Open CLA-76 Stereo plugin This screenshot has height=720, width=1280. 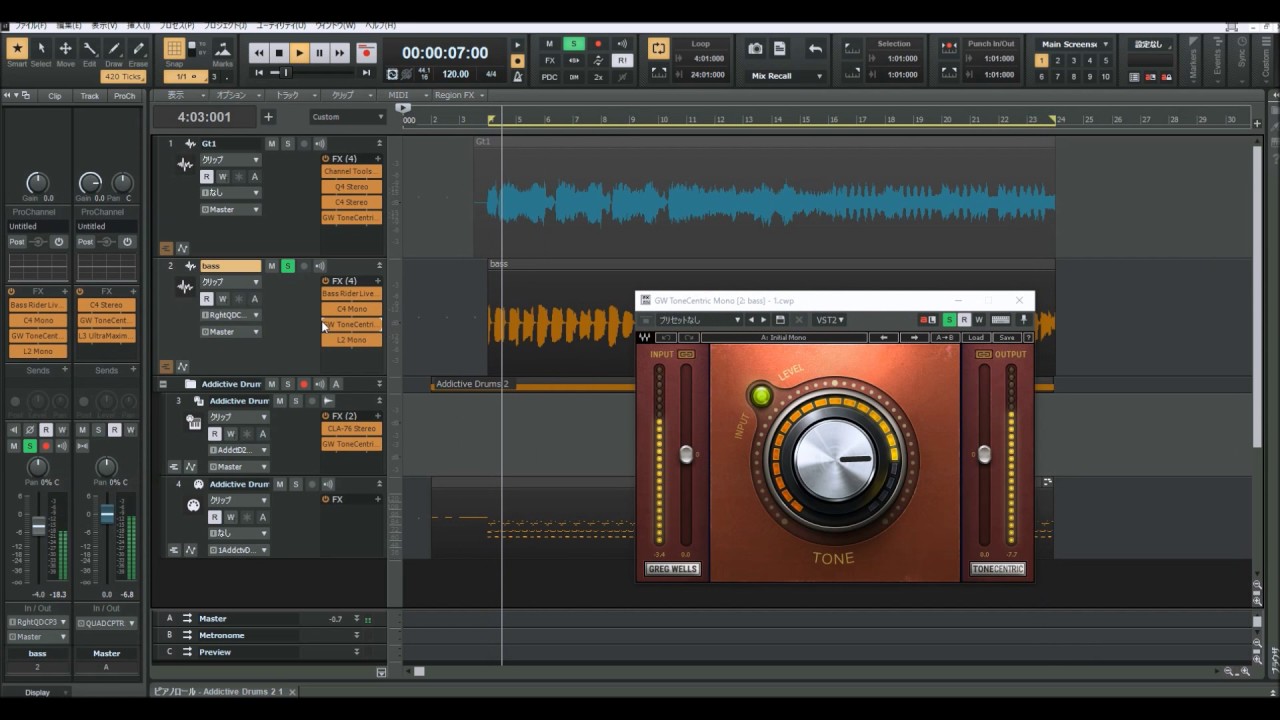351,428
